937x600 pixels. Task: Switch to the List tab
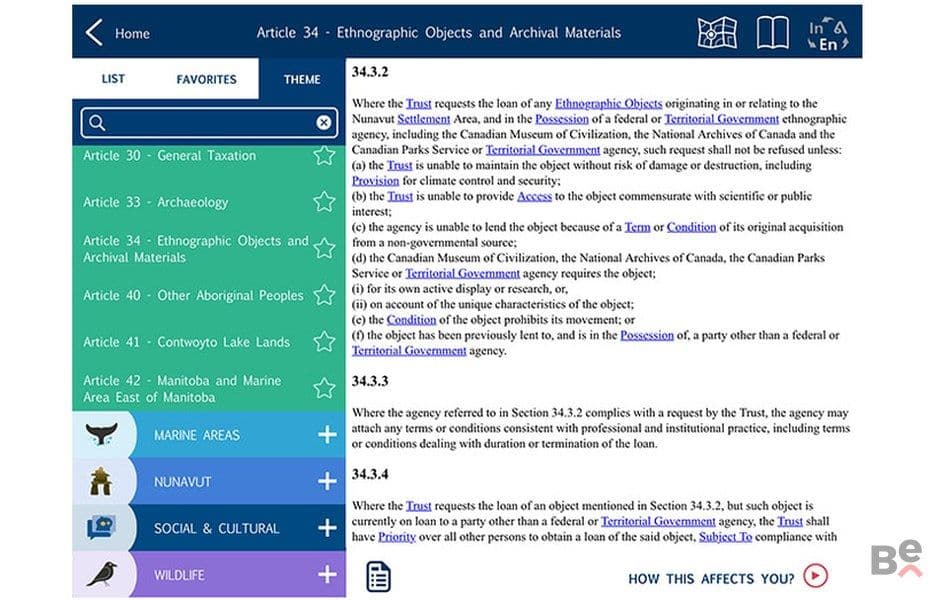click(113, 79)
